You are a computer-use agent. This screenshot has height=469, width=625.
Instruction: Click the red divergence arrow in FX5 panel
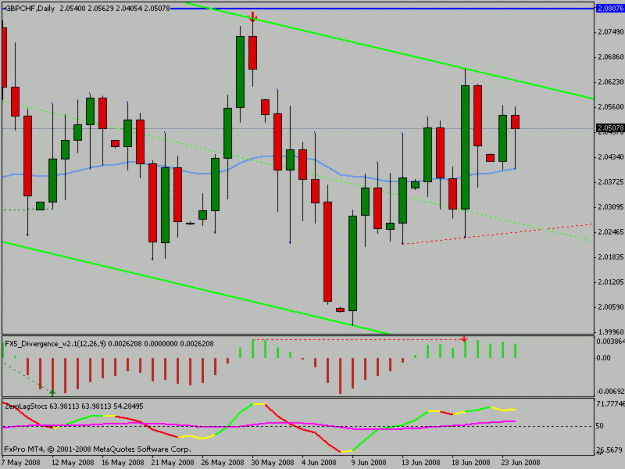464,339
